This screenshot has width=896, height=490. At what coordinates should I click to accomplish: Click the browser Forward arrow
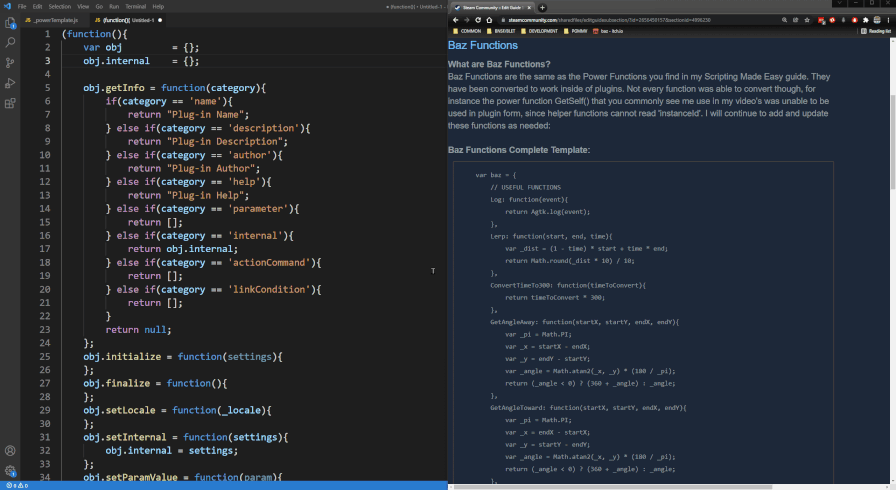click(x=466, y=20)
